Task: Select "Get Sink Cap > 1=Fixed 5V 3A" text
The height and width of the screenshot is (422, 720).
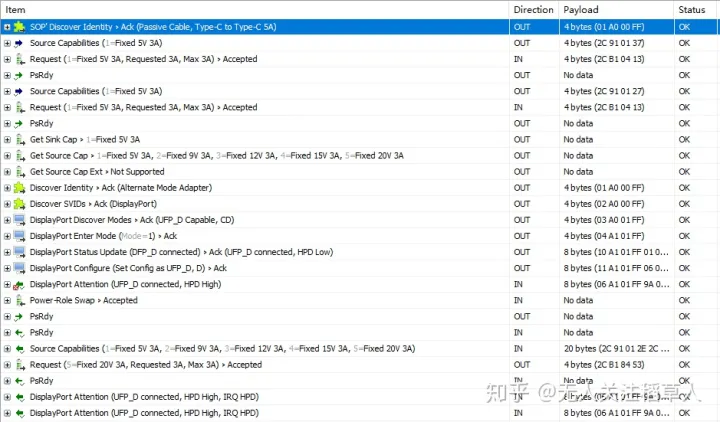Action: [85, 140]
